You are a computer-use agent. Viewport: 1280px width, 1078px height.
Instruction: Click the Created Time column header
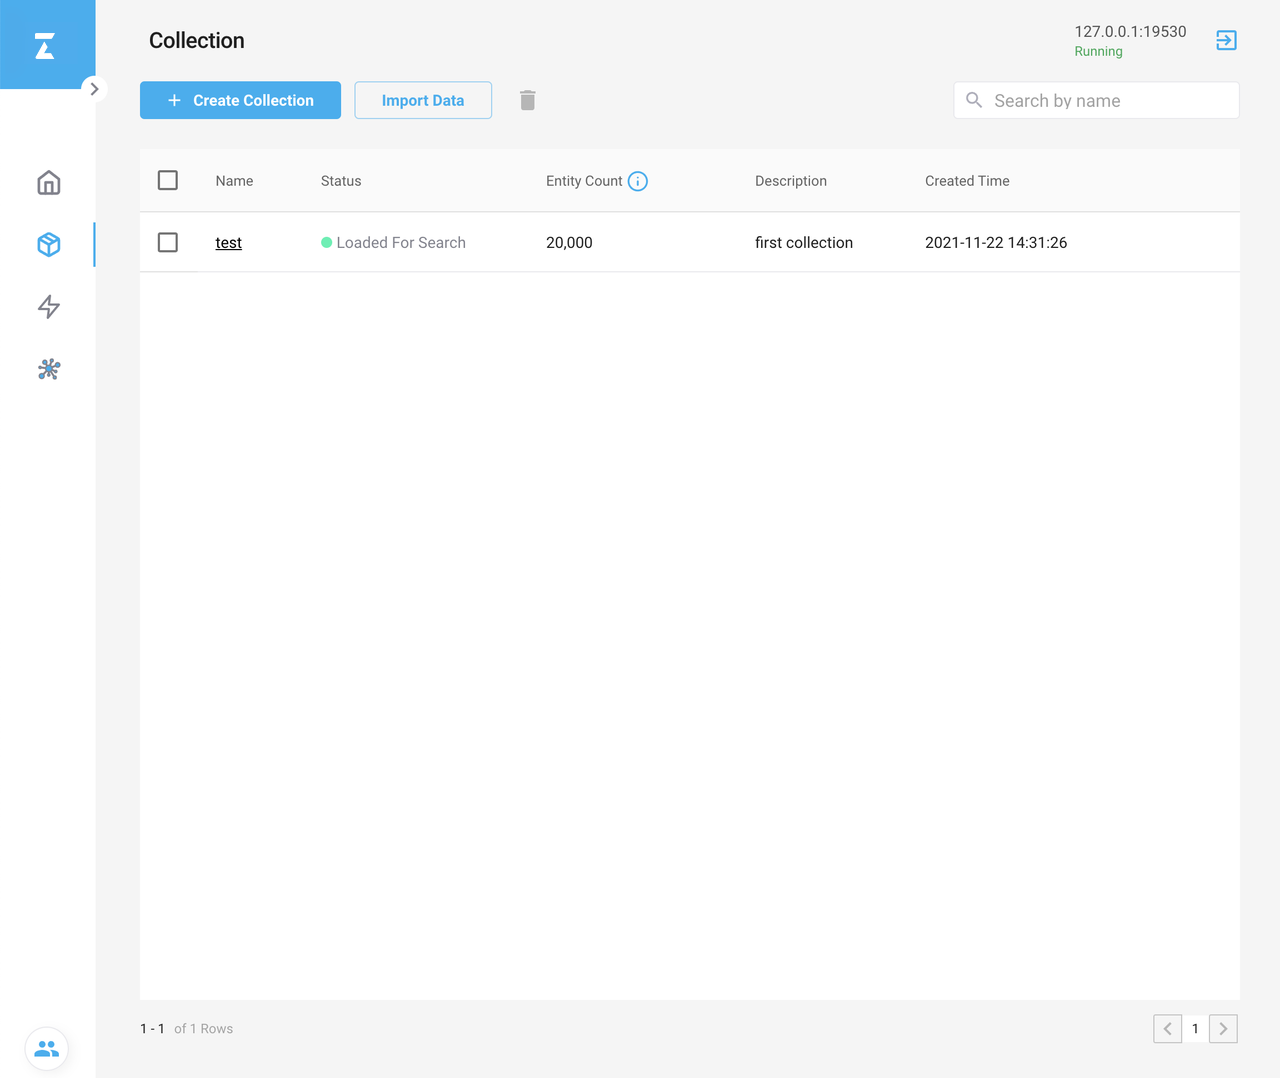coord(967,181)
